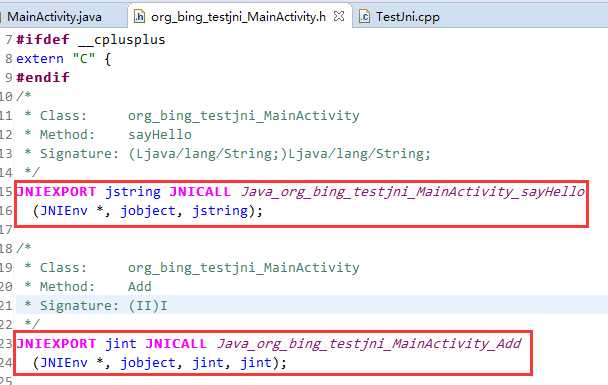The height and width of the screenshot is (385, 608).
Task: Click the jstring return type on line 15
Action: coord(133,192)
